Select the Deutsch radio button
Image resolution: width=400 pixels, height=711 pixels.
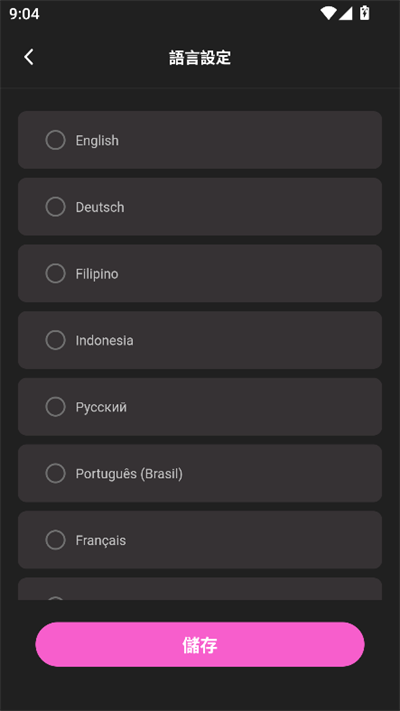(x=55, y=207)
